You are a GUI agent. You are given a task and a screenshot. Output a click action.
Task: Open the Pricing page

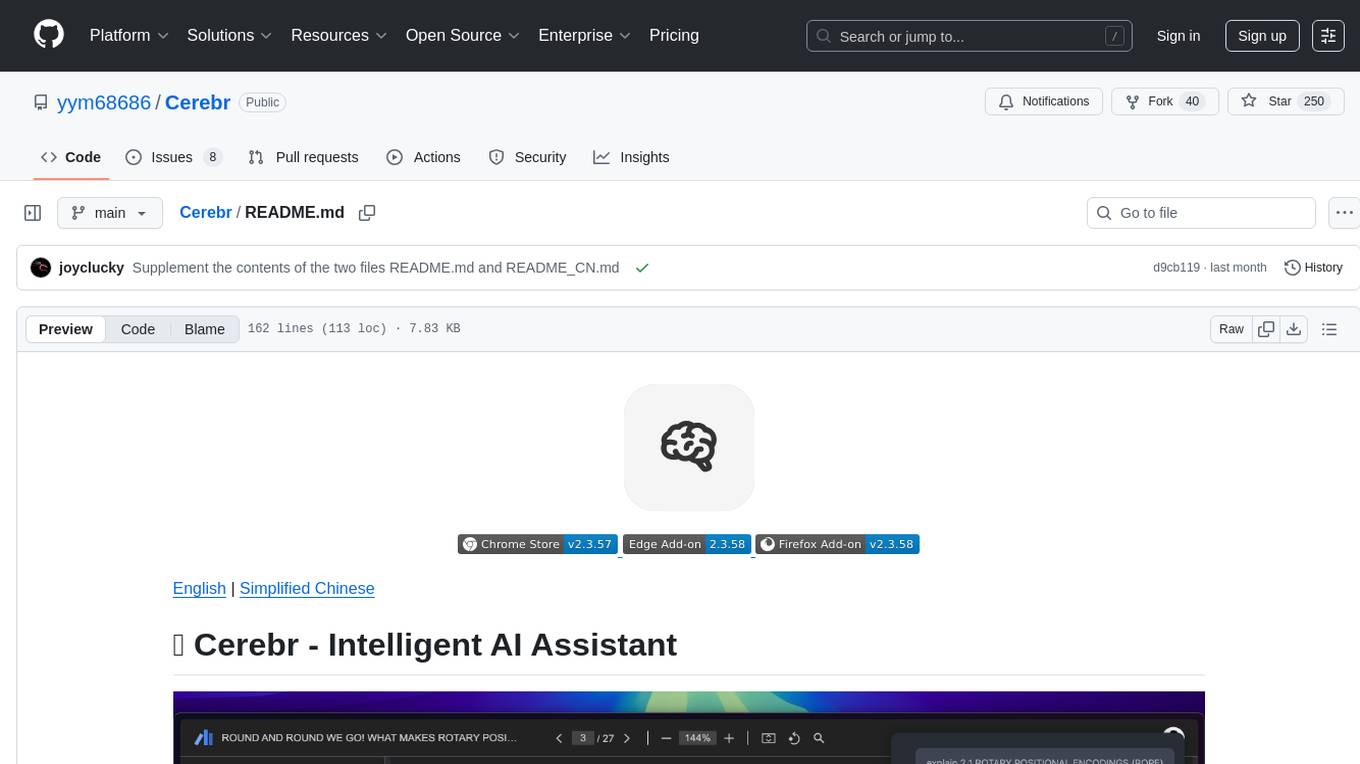674,35
